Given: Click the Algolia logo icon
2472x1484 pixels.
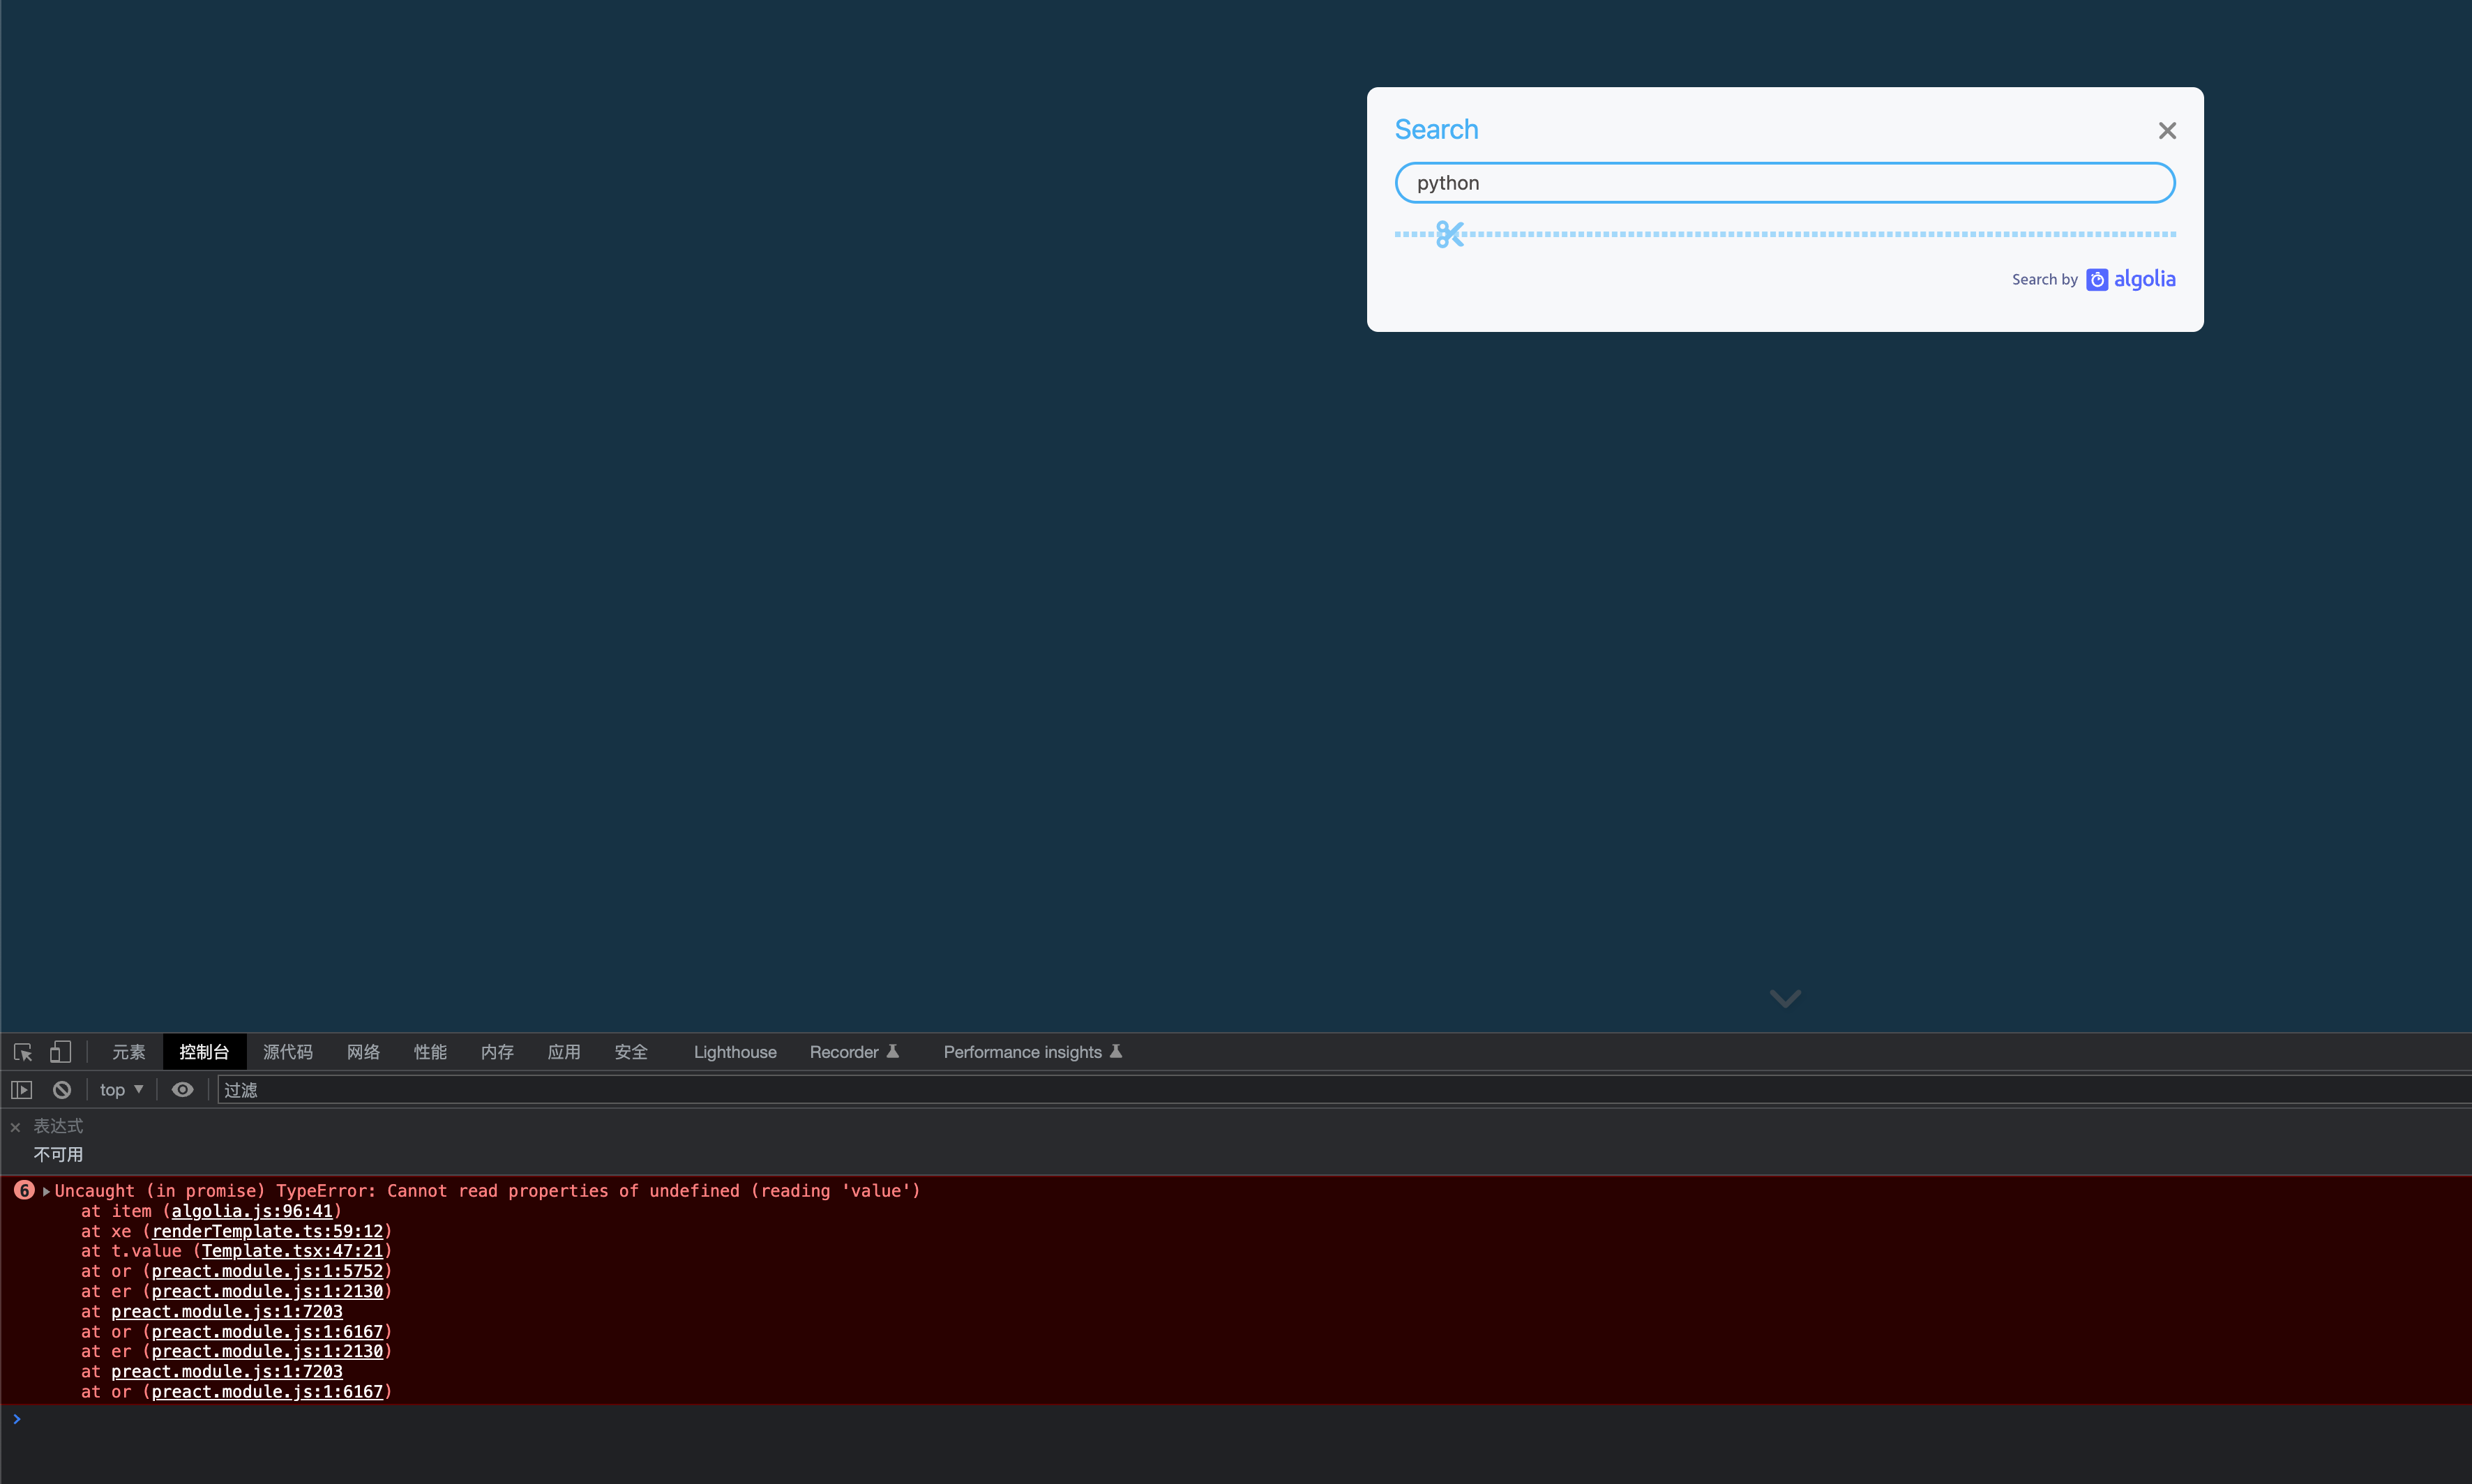Looking at the screenshot, I should click(x=2097, y=279).
